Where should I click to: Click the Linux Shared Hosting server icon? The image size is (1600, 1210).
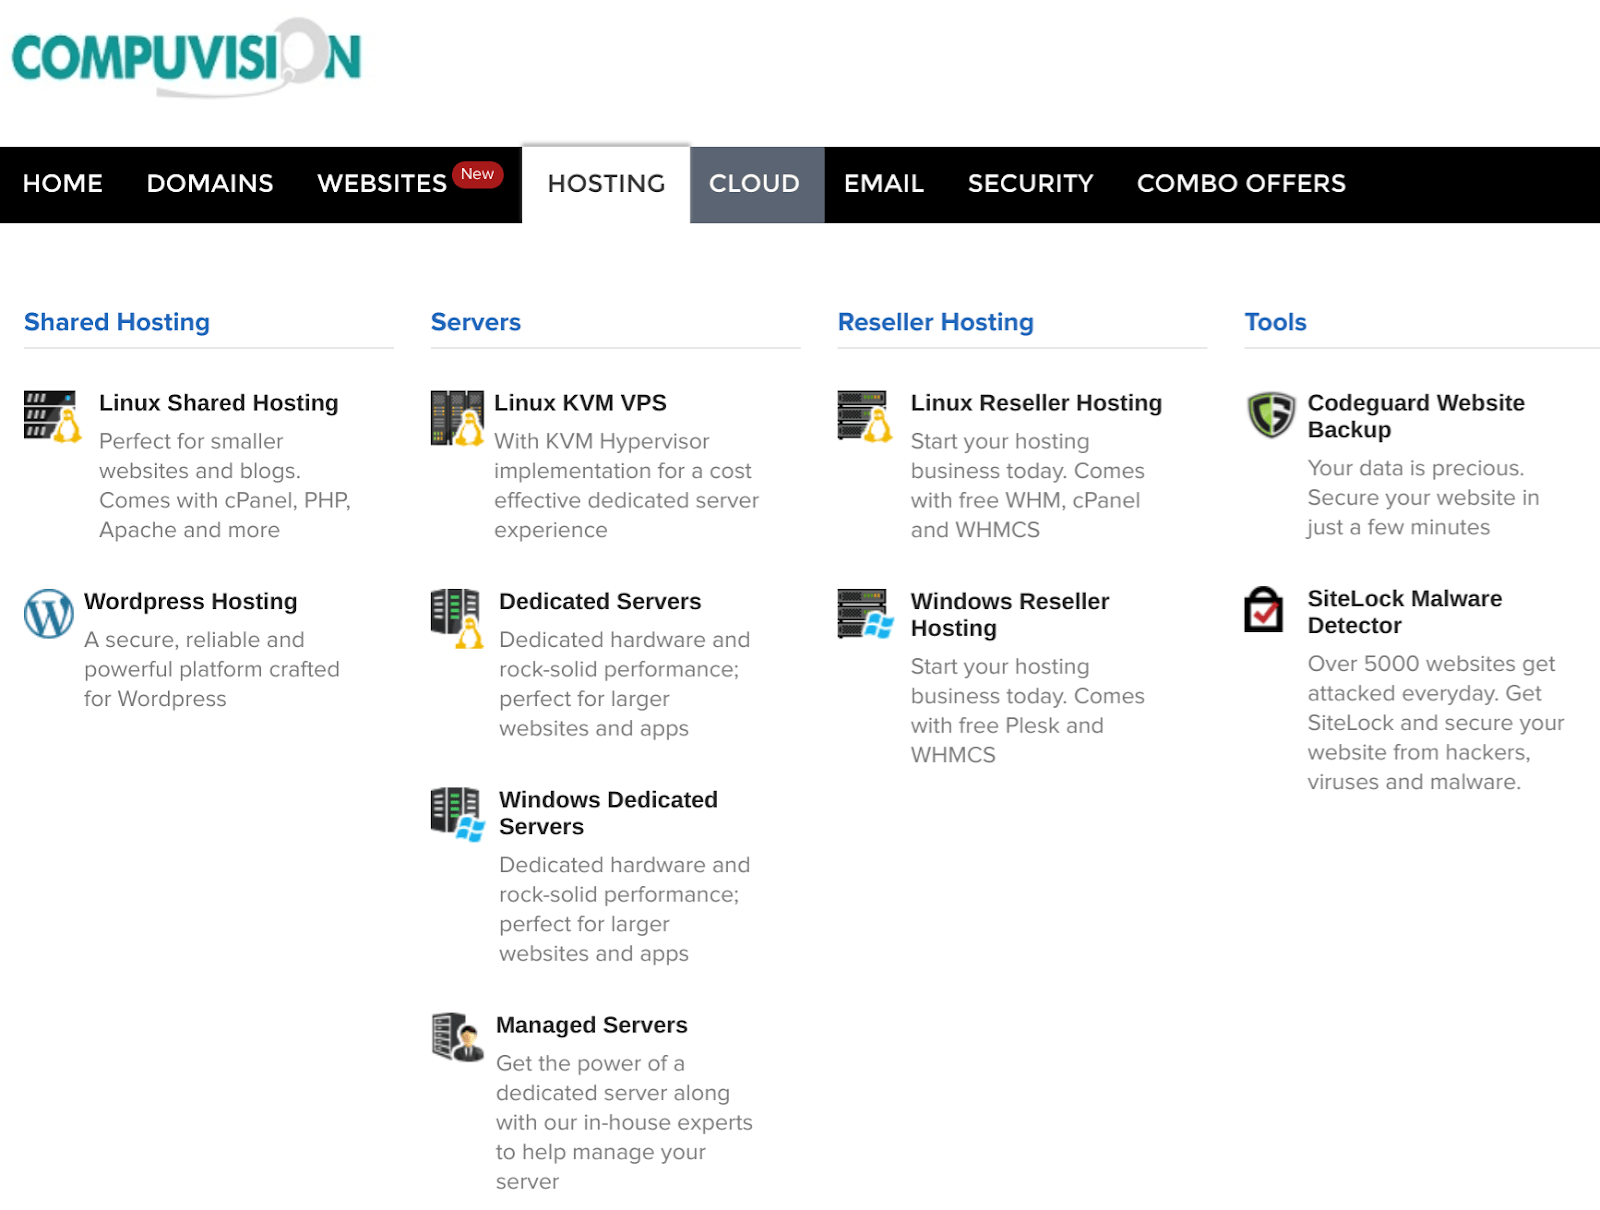(52, 416)
